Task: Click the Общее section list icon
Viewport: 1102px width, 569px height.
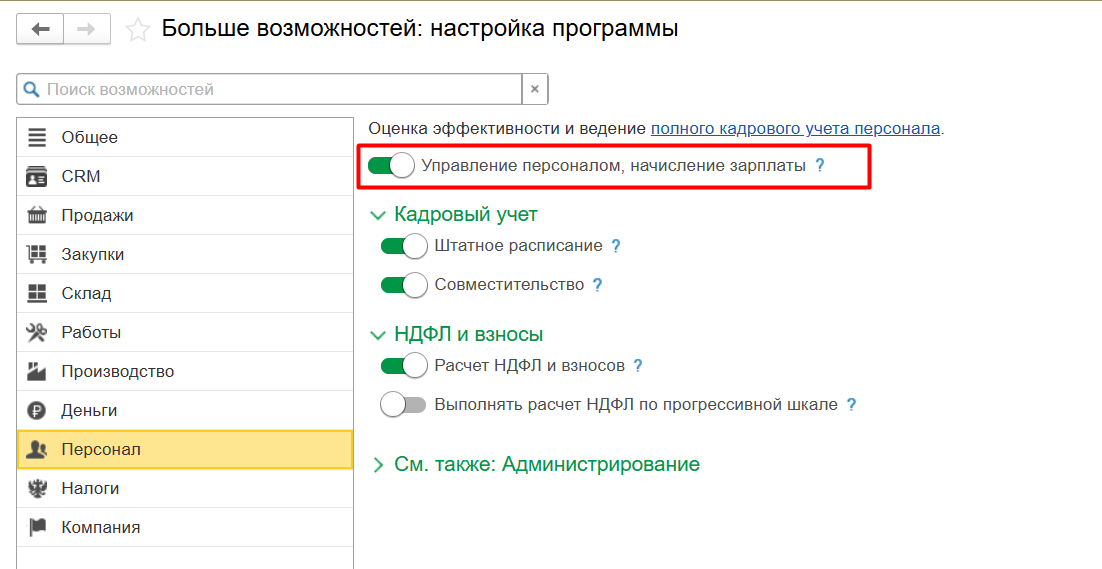Action: 37,138
